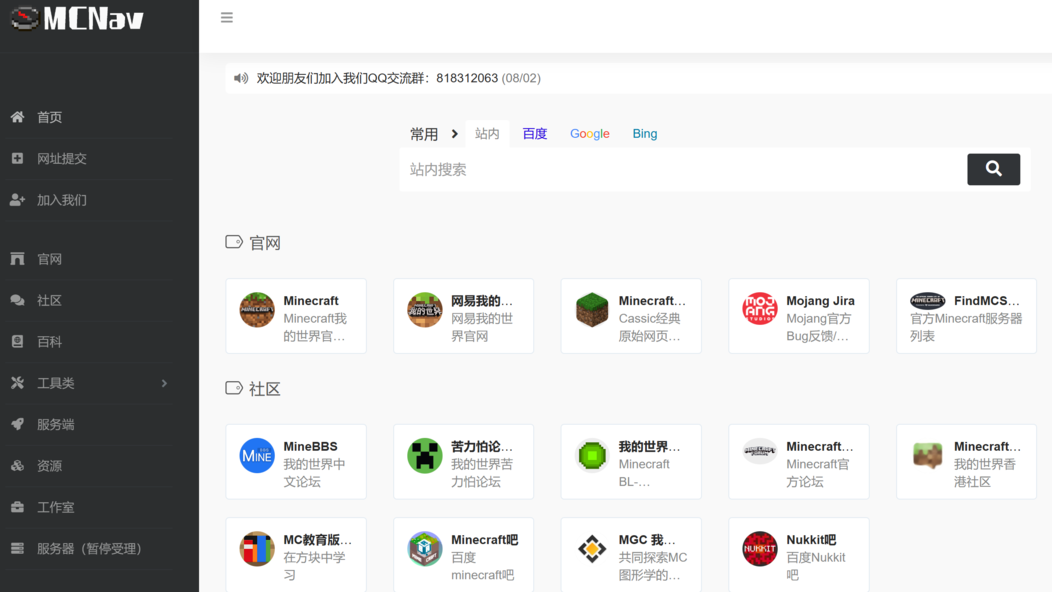Click the red Mojang Studios icon
The width and height of the screenshot is (1052, 592).
tap(760, 309)
